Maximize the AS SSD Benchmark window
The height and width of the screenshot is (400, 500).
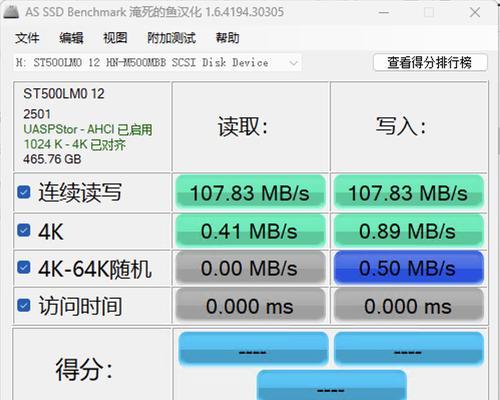click(429, 13)
